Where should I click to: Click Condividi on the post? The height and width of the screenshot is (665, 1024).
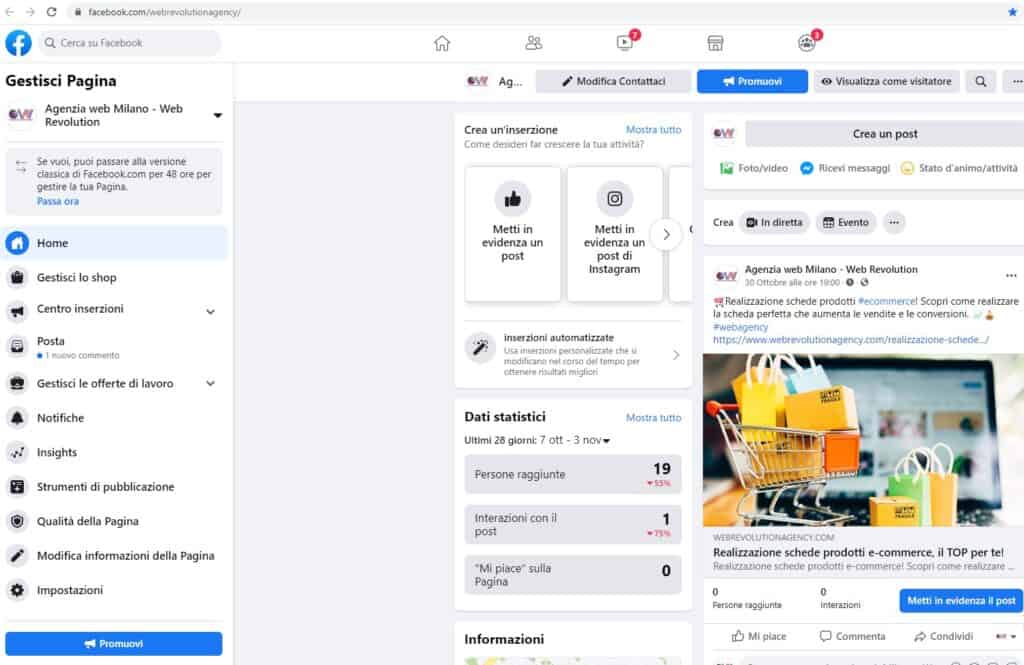pos(944,636)
